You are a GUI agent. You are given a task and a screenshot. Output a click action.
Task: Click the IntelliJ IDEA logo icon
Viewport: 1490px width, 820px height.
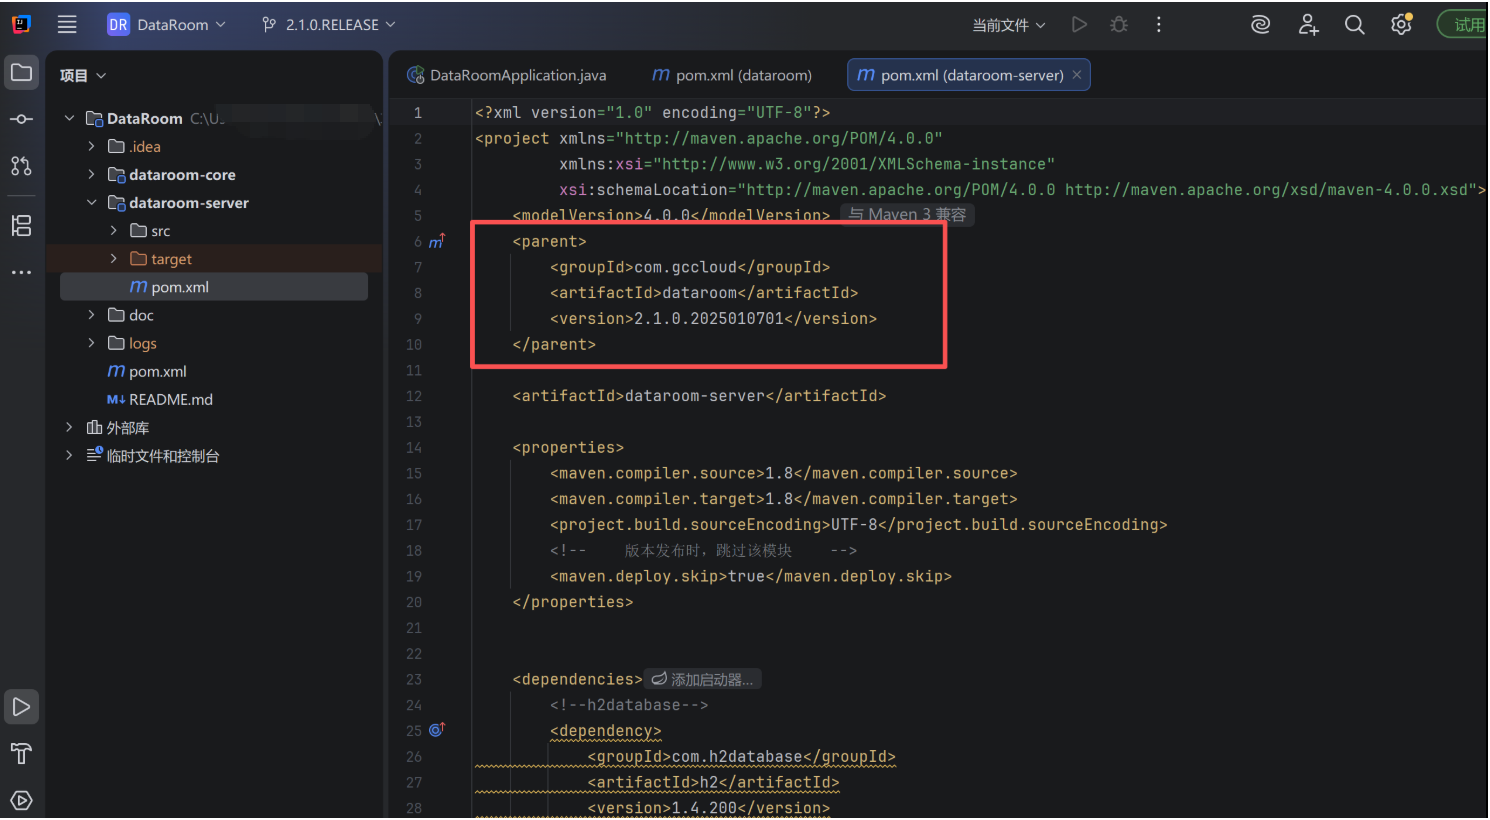pos(21,25)
